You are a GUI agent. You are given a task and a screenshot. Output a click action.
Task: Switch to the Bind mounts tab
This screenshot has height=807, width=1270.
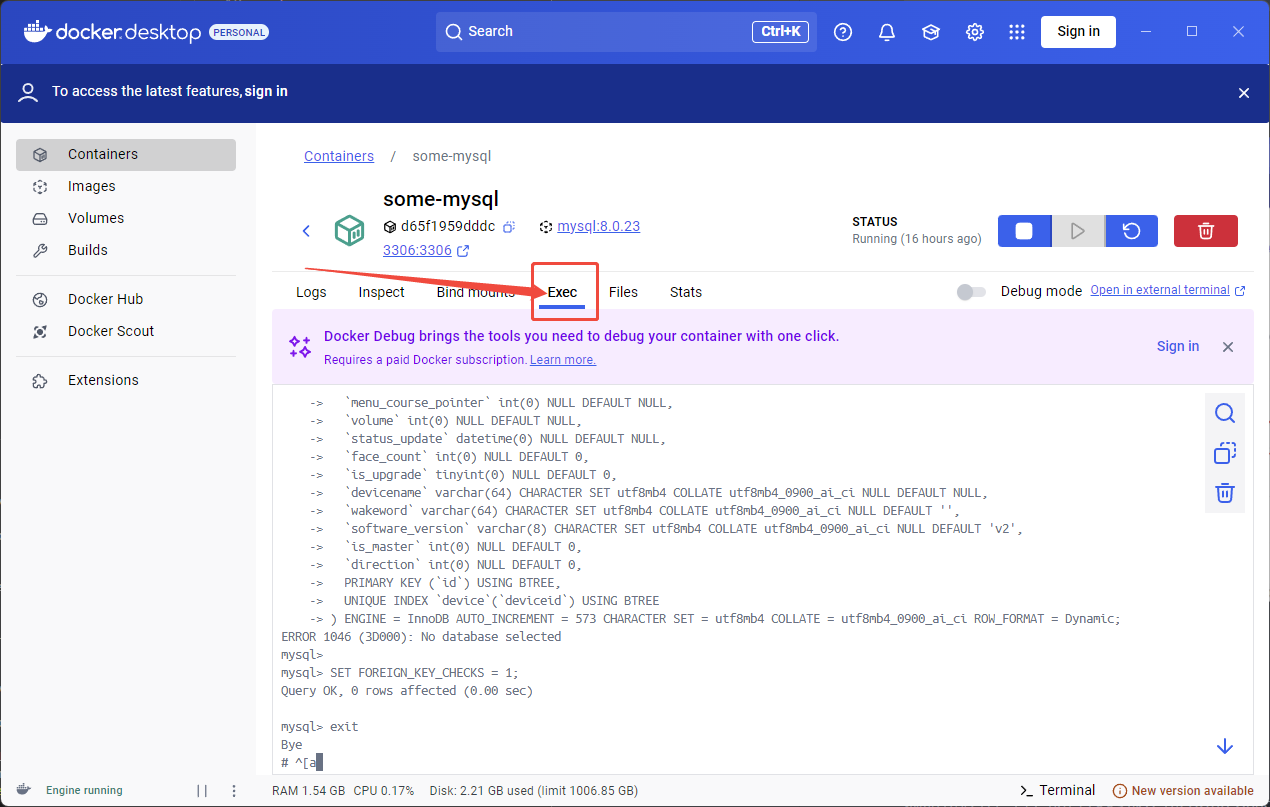tap(475, 292)
